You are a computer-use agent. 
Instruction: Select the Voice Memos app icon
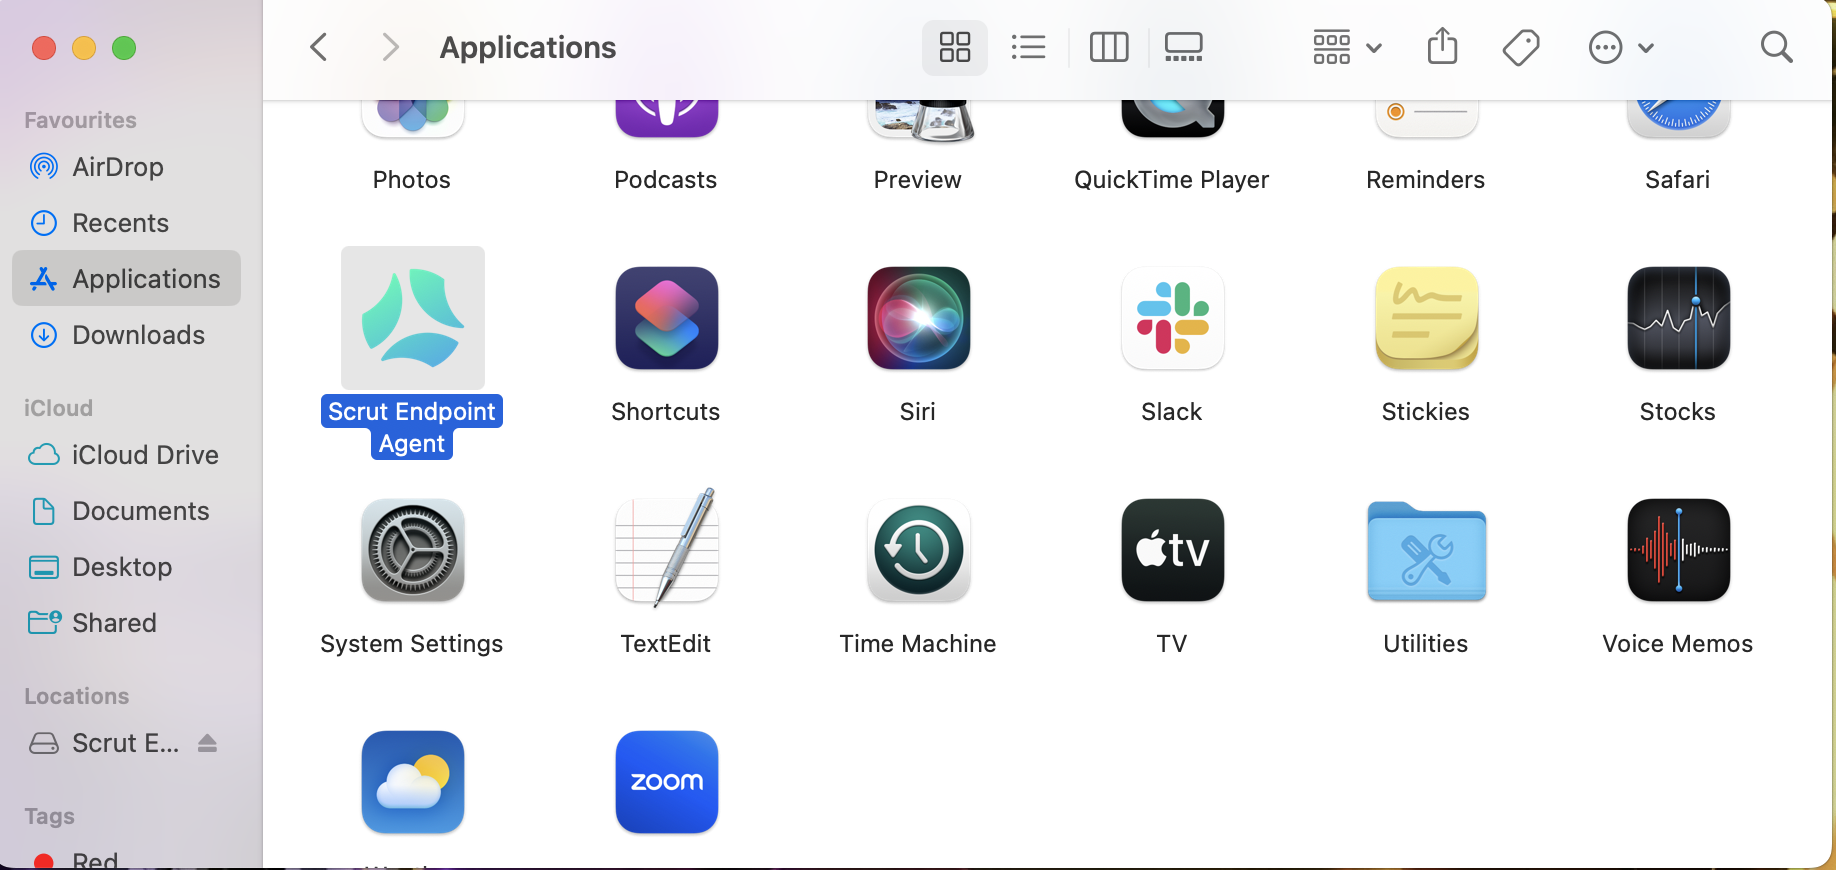pos(1678,550)
